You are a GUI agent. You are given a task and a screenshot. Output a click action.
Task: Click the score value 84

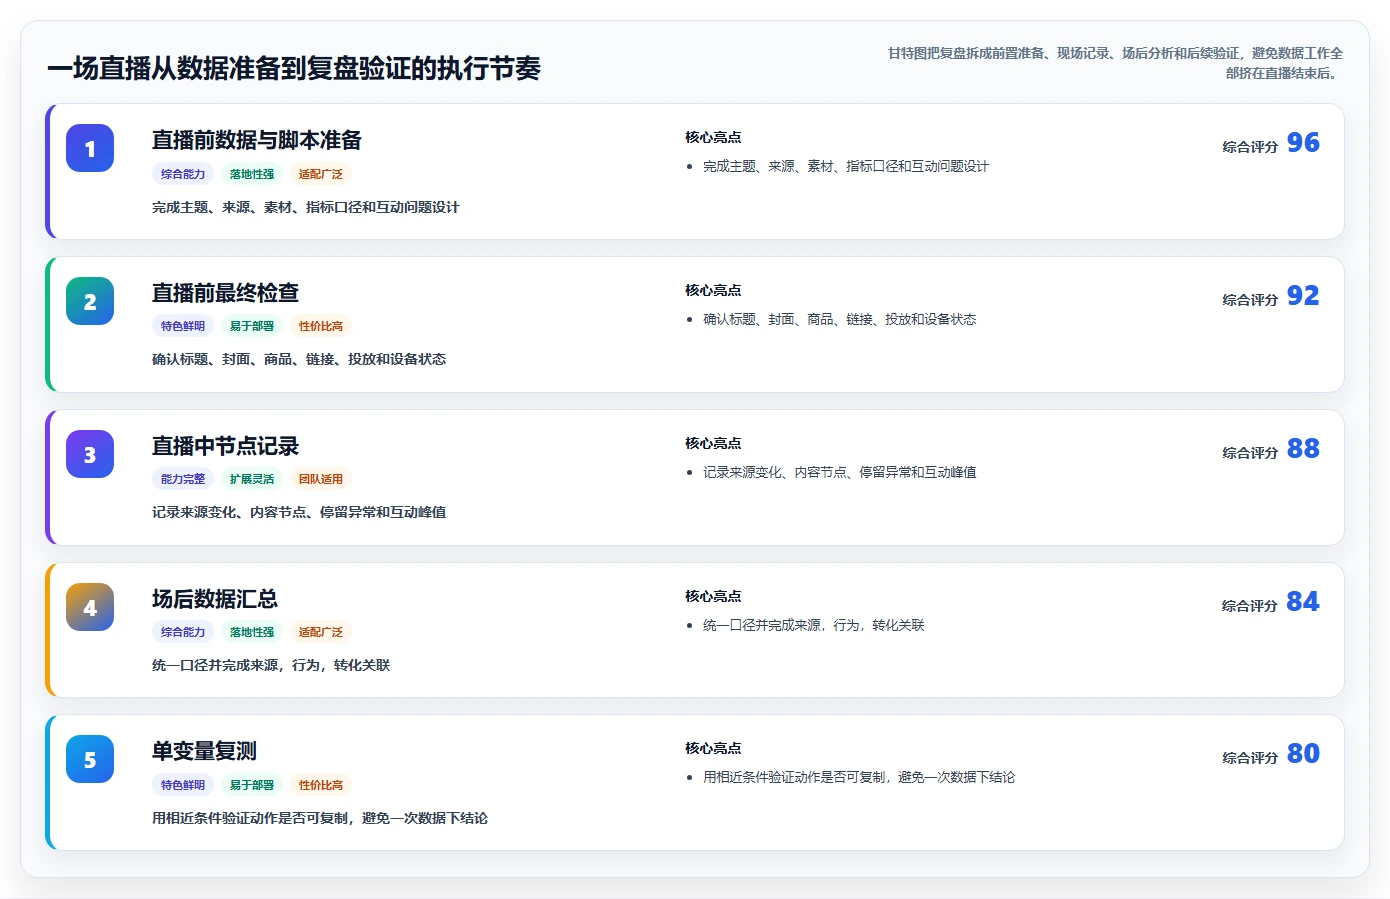(x=1303, y=602)
